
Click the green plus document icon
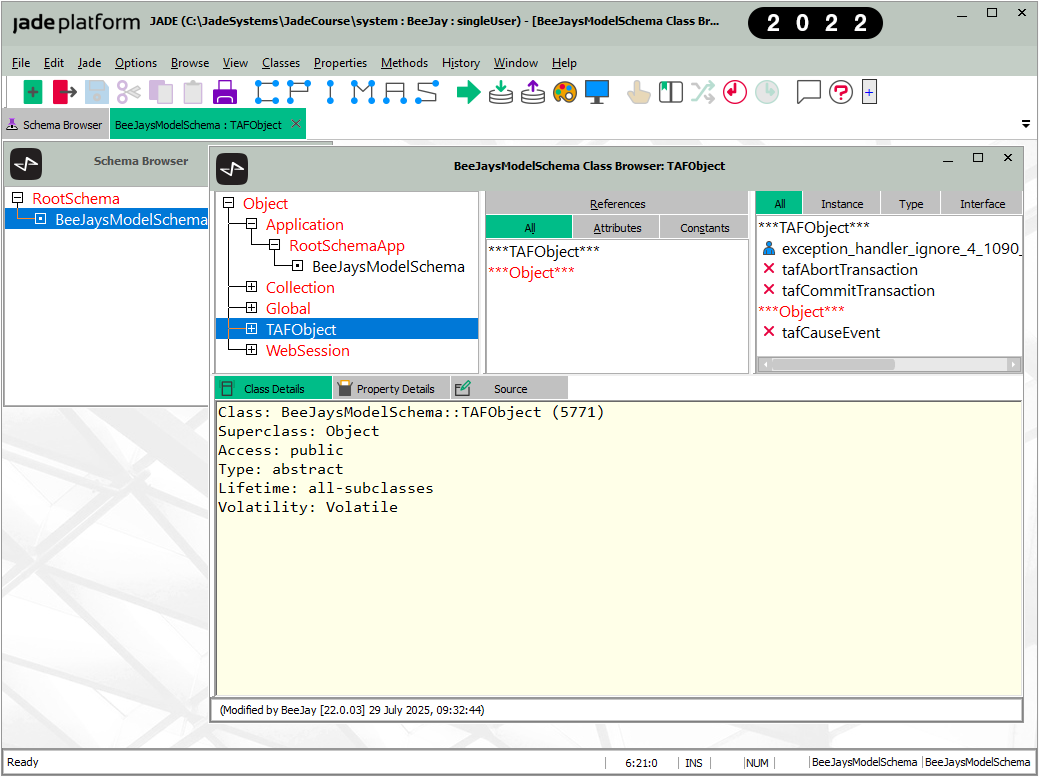[x=33, y=93]
